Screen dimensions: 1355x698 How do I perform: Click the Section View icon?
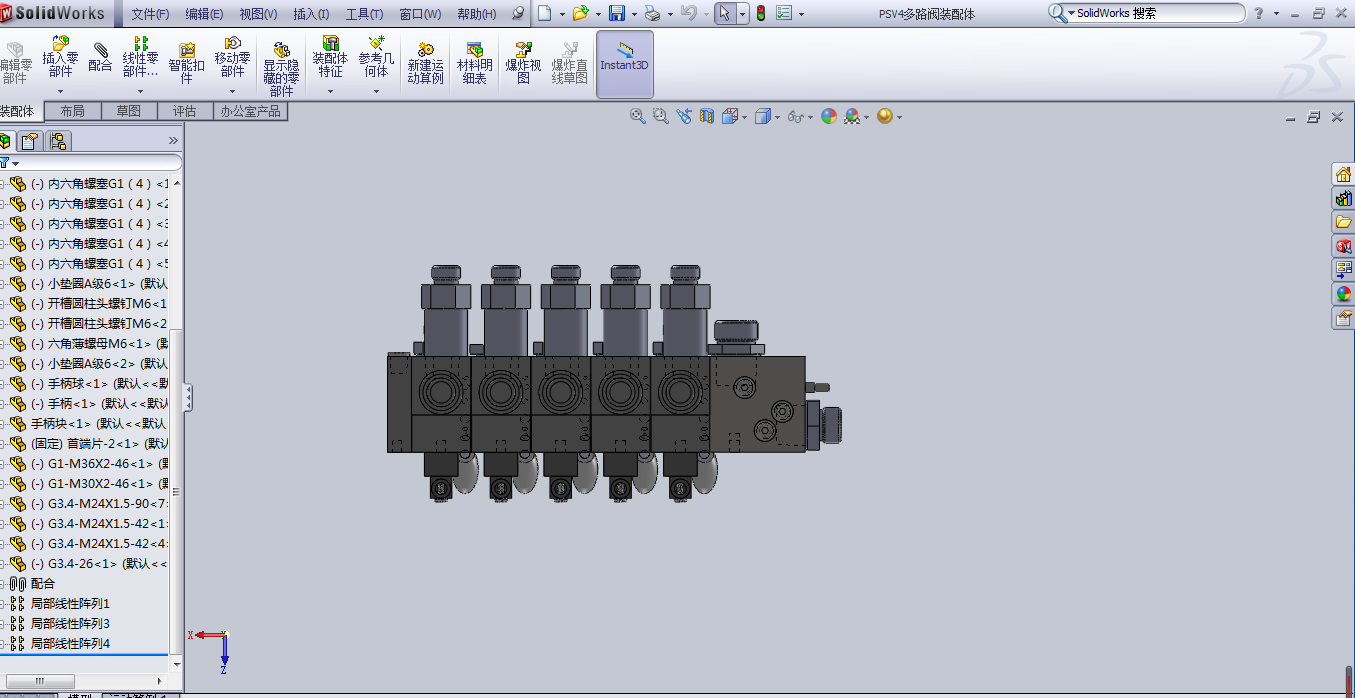(x=707, y=116)
